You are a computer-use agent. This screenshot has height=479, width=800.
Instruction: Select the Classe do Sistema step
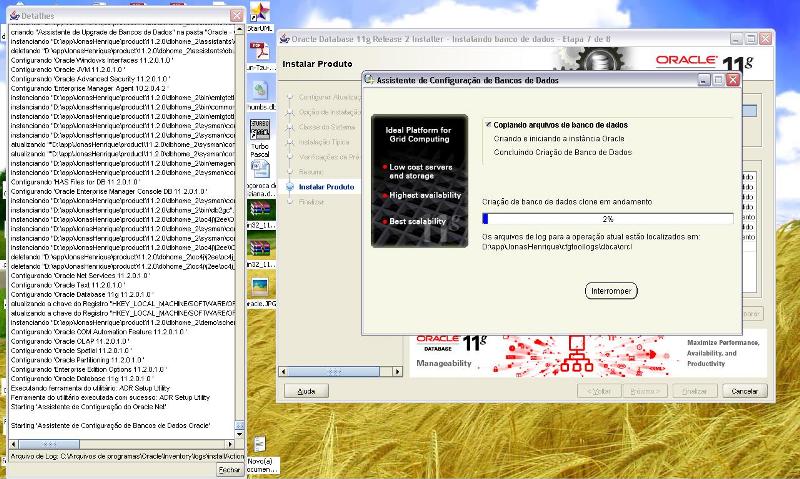pos(327,127)
